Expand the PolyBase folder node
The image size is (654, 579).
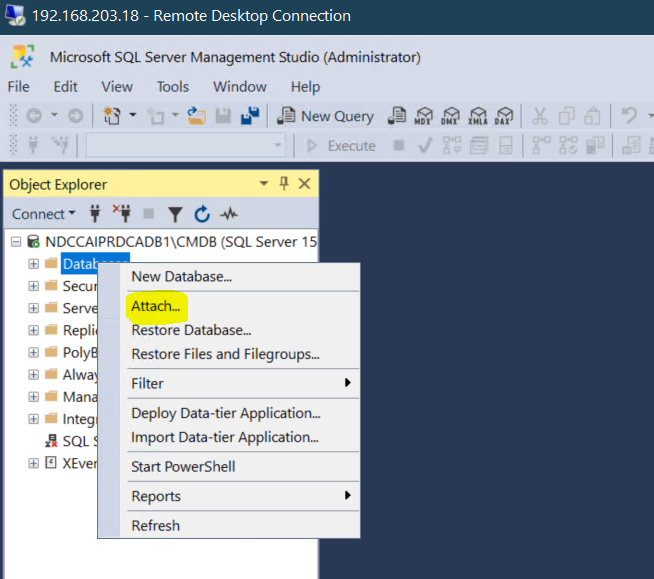(x=33, y=352)
